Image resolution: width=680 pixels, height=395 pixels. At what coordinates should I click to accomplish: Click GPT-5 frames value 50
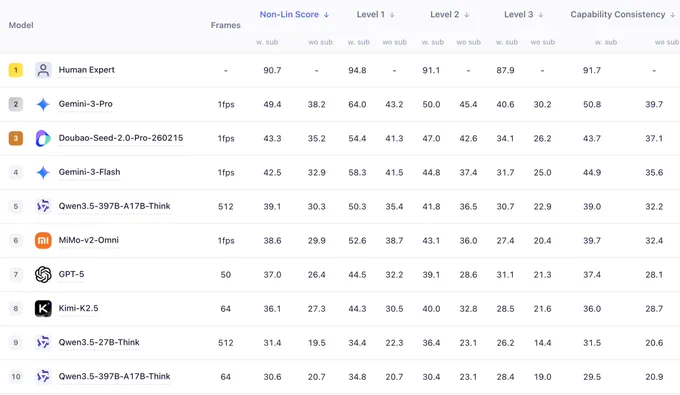226,274
